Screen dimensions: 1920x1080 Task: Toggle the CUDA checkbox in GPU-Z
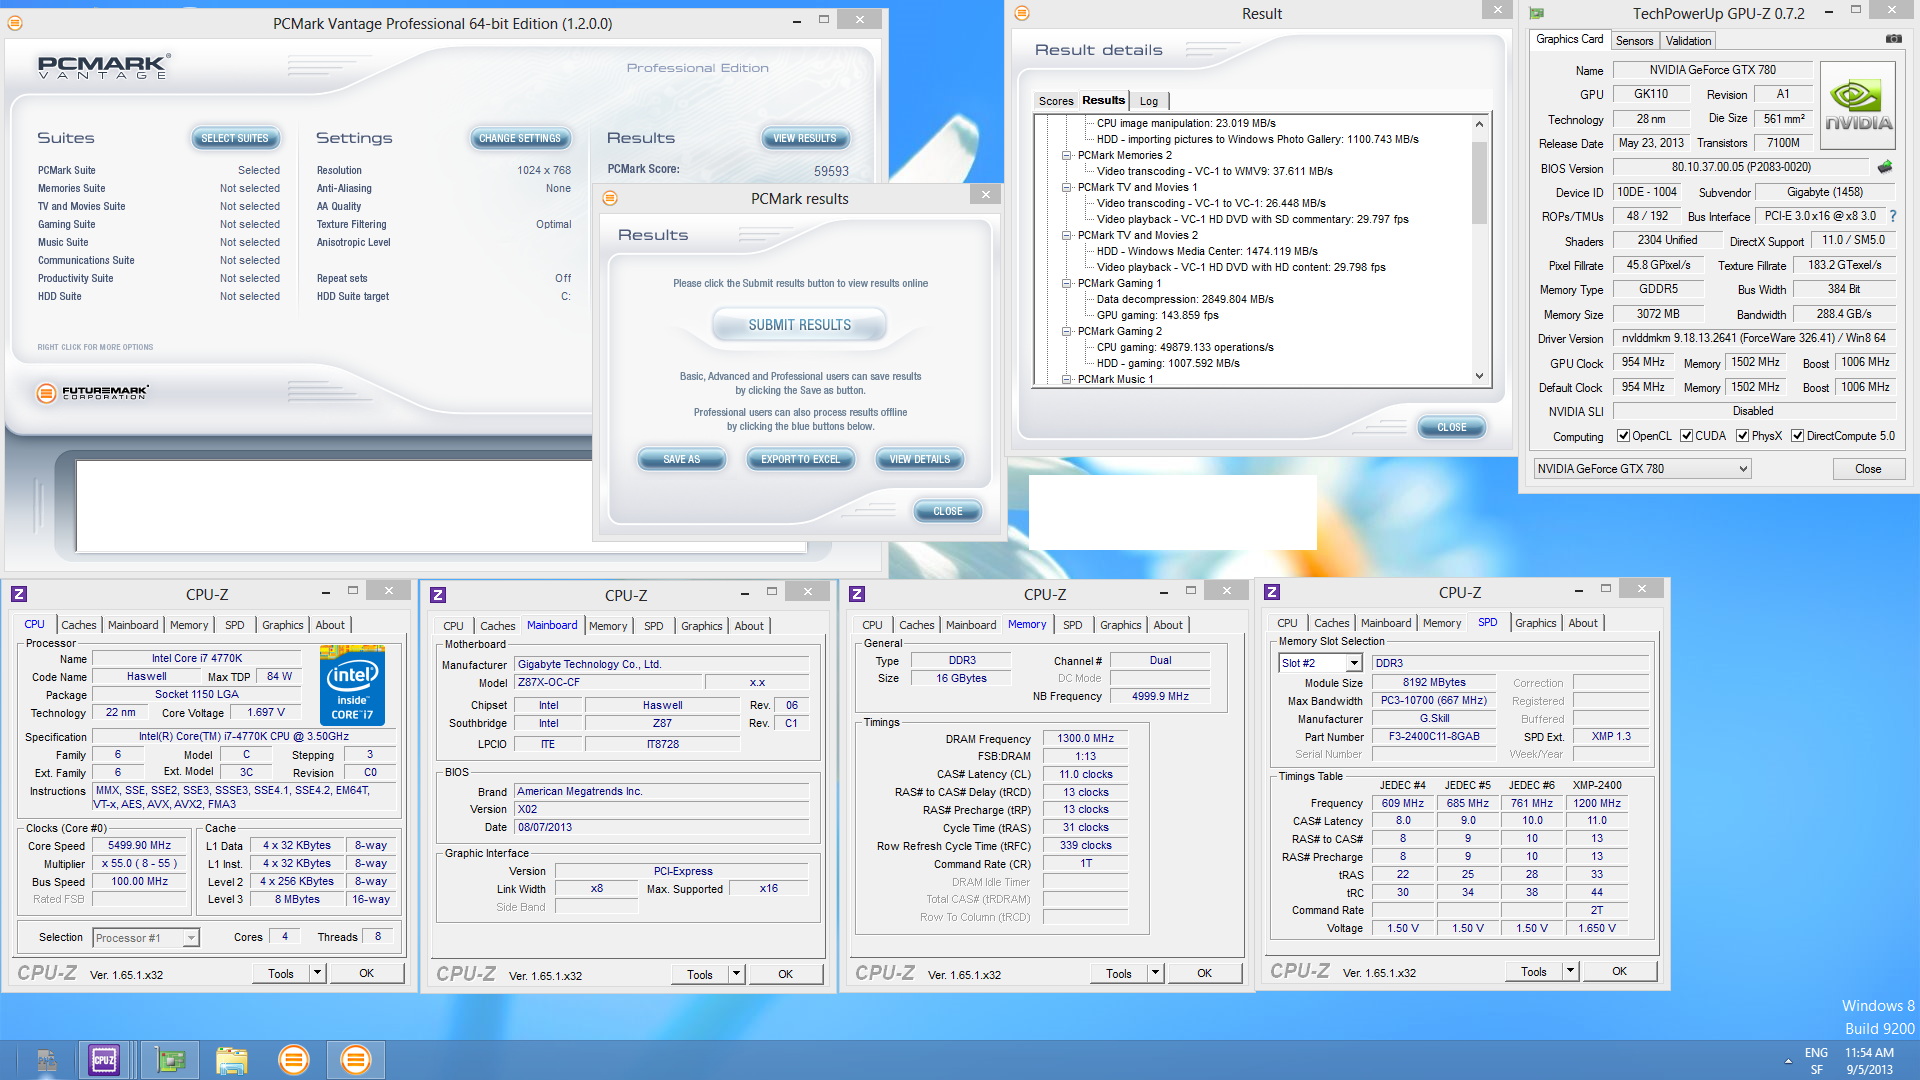(1686, 436)
